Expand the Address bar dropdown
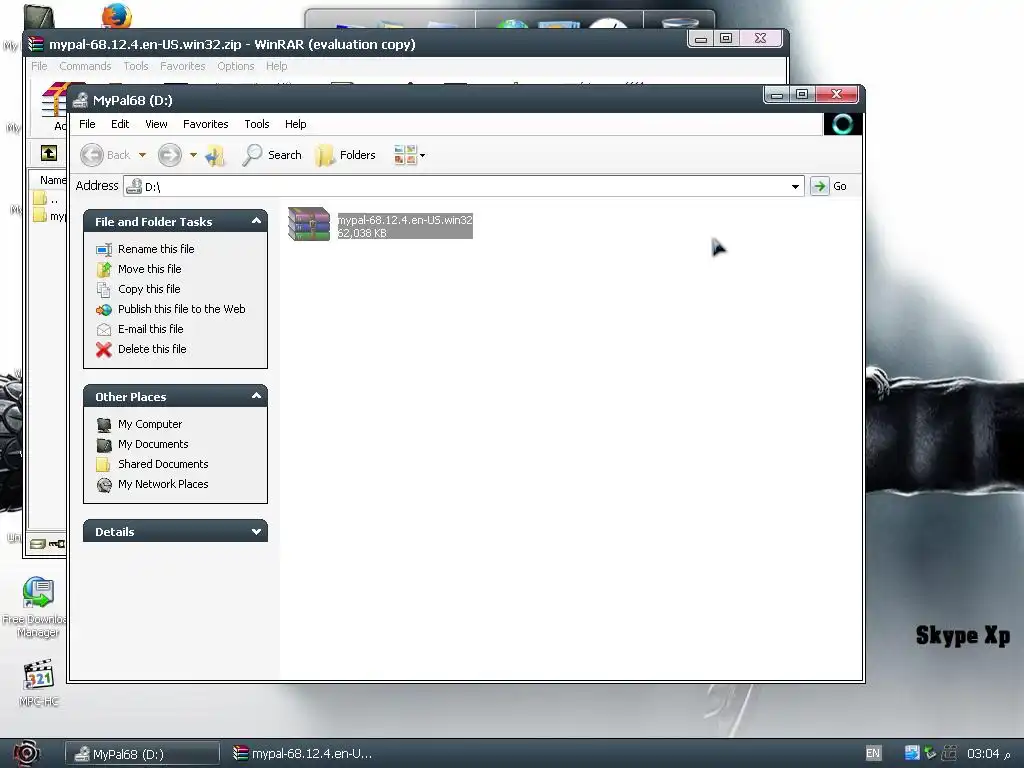This screenshot has height=768, width=1024. coord(795,187)
